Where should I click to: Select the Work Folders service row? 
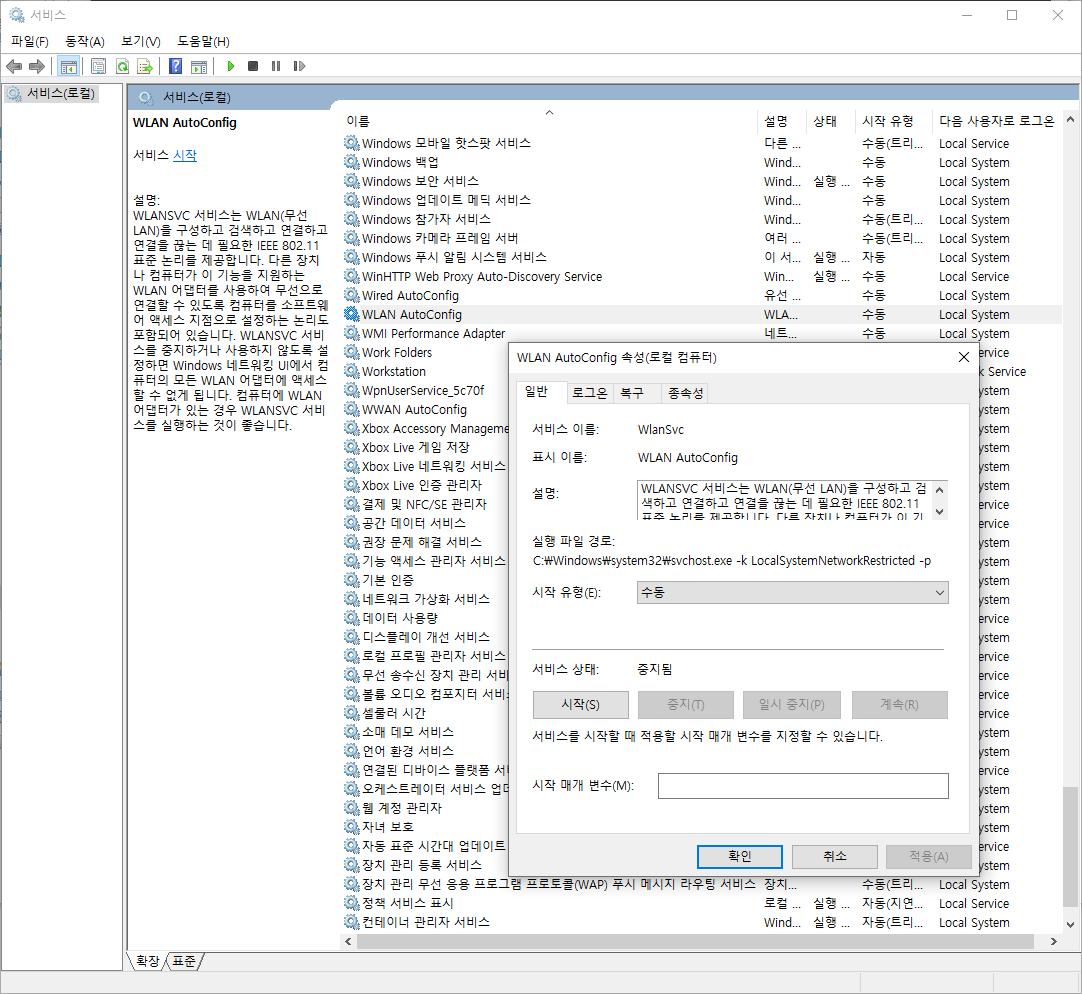(x=425, y=352)
